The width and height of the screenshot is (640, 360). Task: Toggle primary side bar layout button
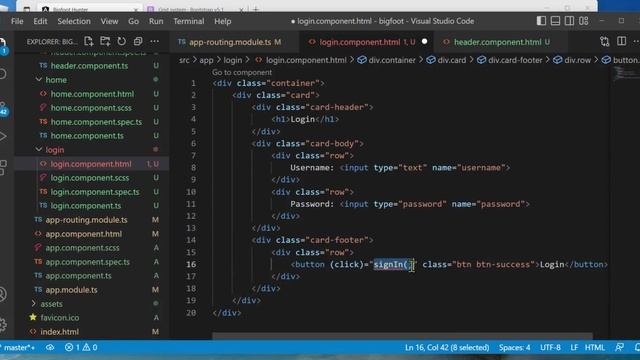click(x=541, y=21)
